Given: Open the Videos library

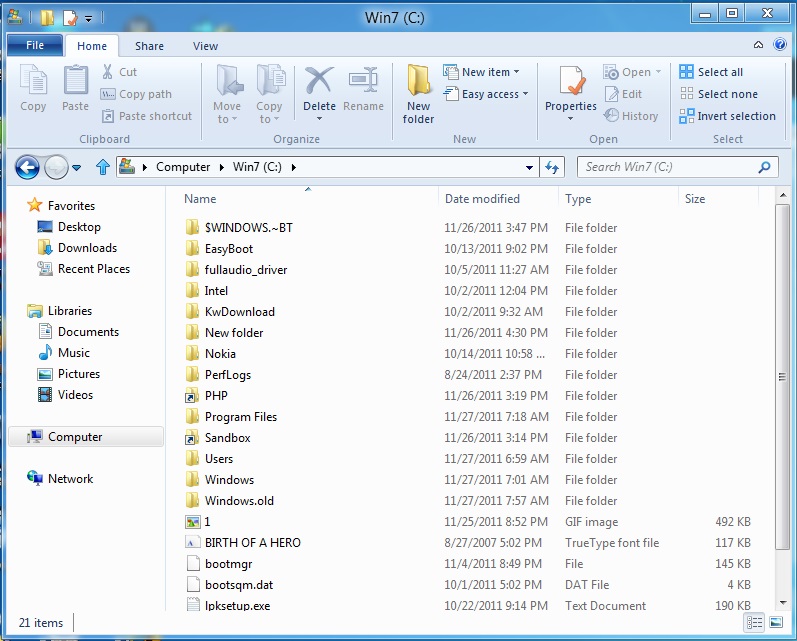Looking at the screenshot, I should 65,395.
